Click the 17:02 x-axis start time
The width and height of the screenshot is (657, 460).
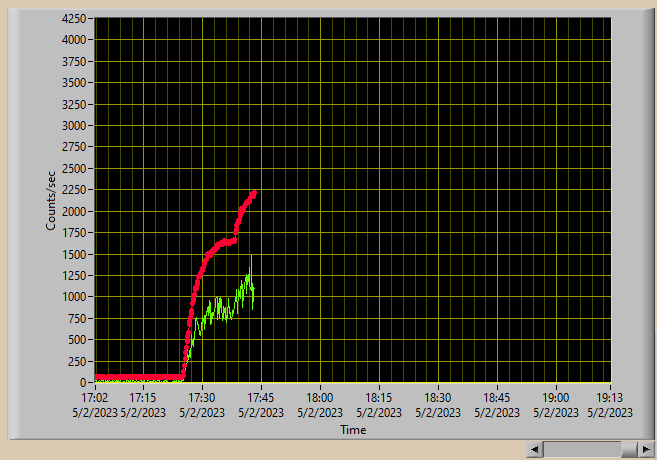pos(95,398)
